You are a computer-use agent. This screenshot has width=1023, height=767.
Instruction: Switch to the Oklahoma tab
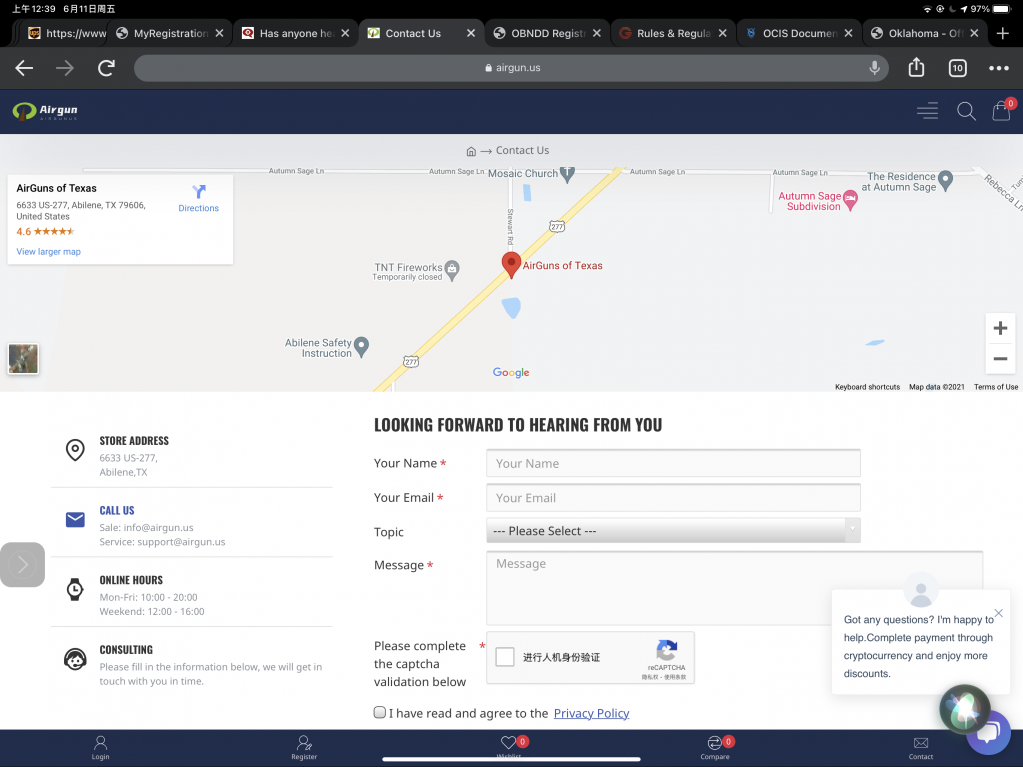pyautogui.click(x=924, y=33)
